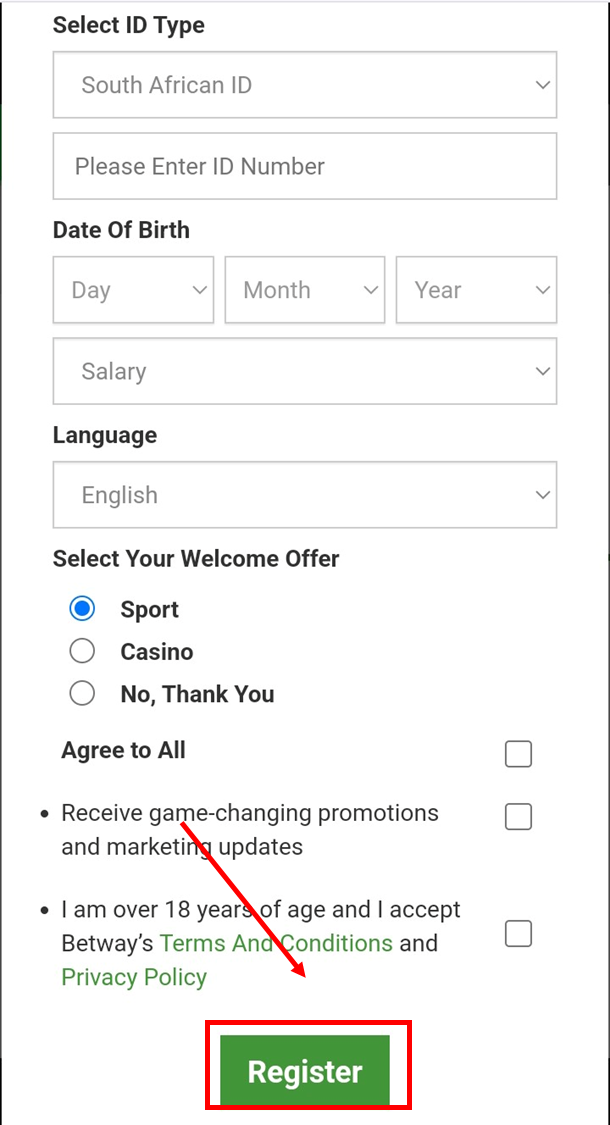
Task: Open the Salary dropdown
Action: [304, 371]
